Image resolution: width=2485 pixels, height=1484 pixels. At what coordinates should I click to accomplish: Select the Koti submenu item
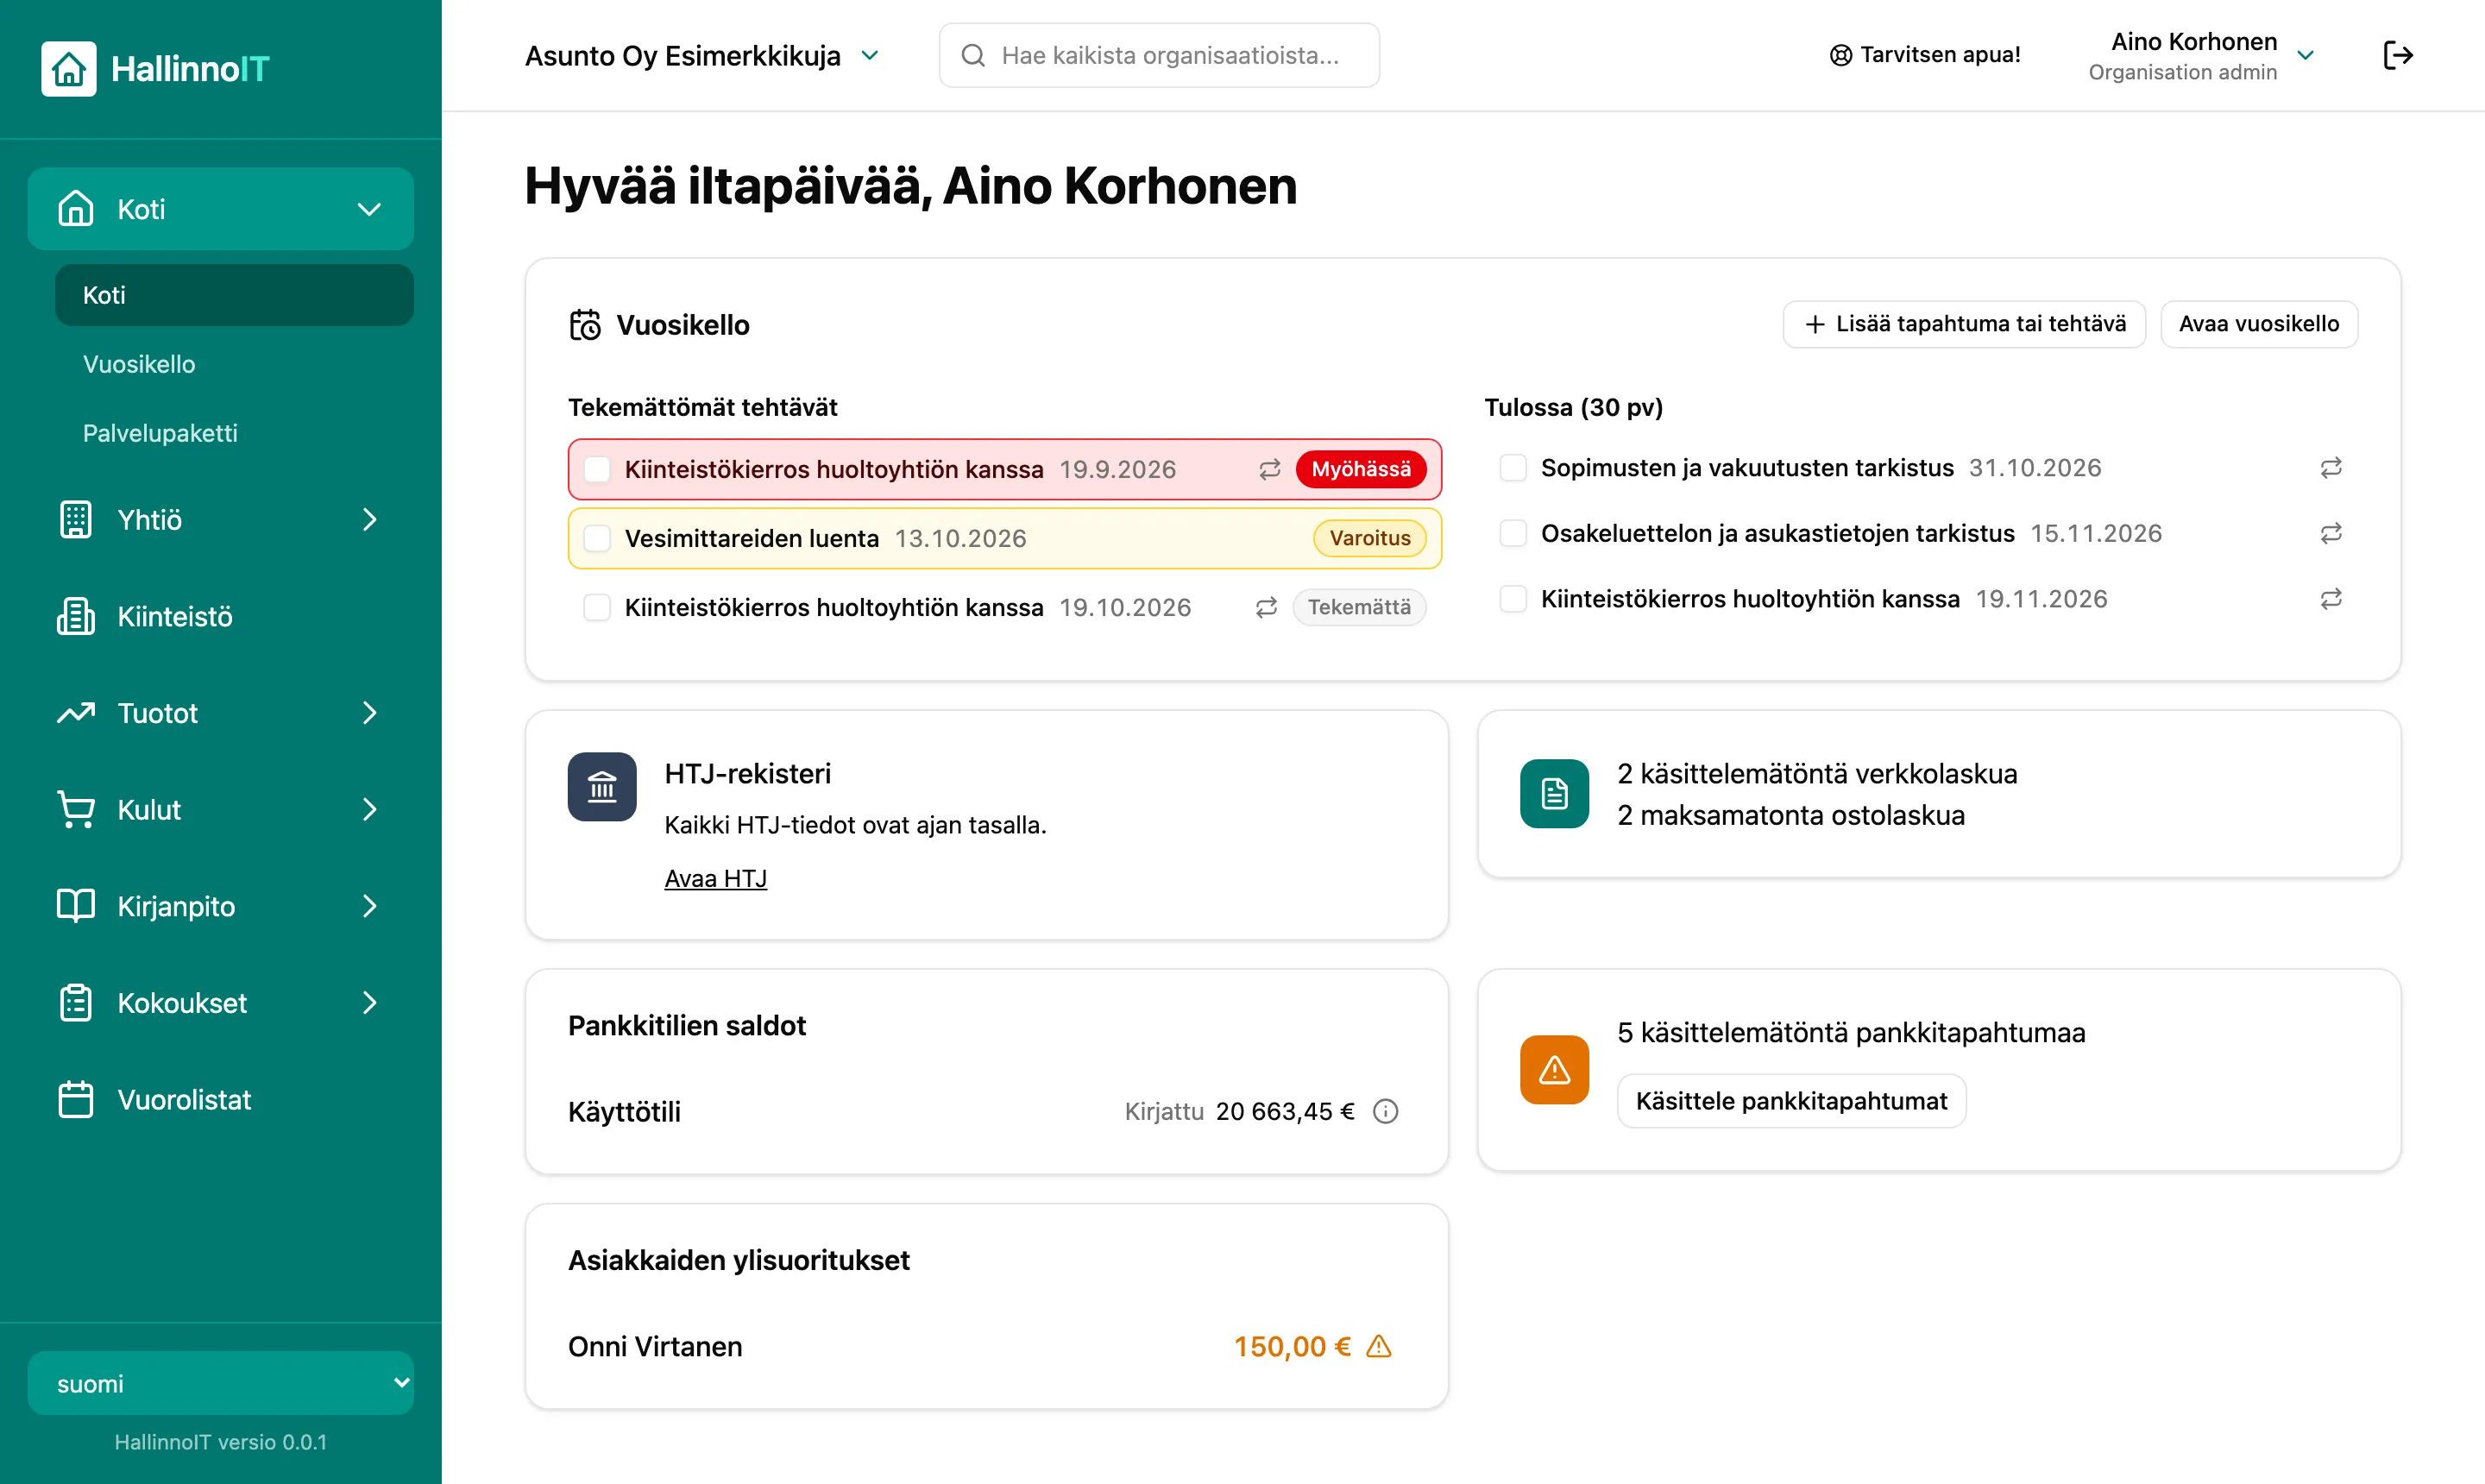[x=234, y=295]
